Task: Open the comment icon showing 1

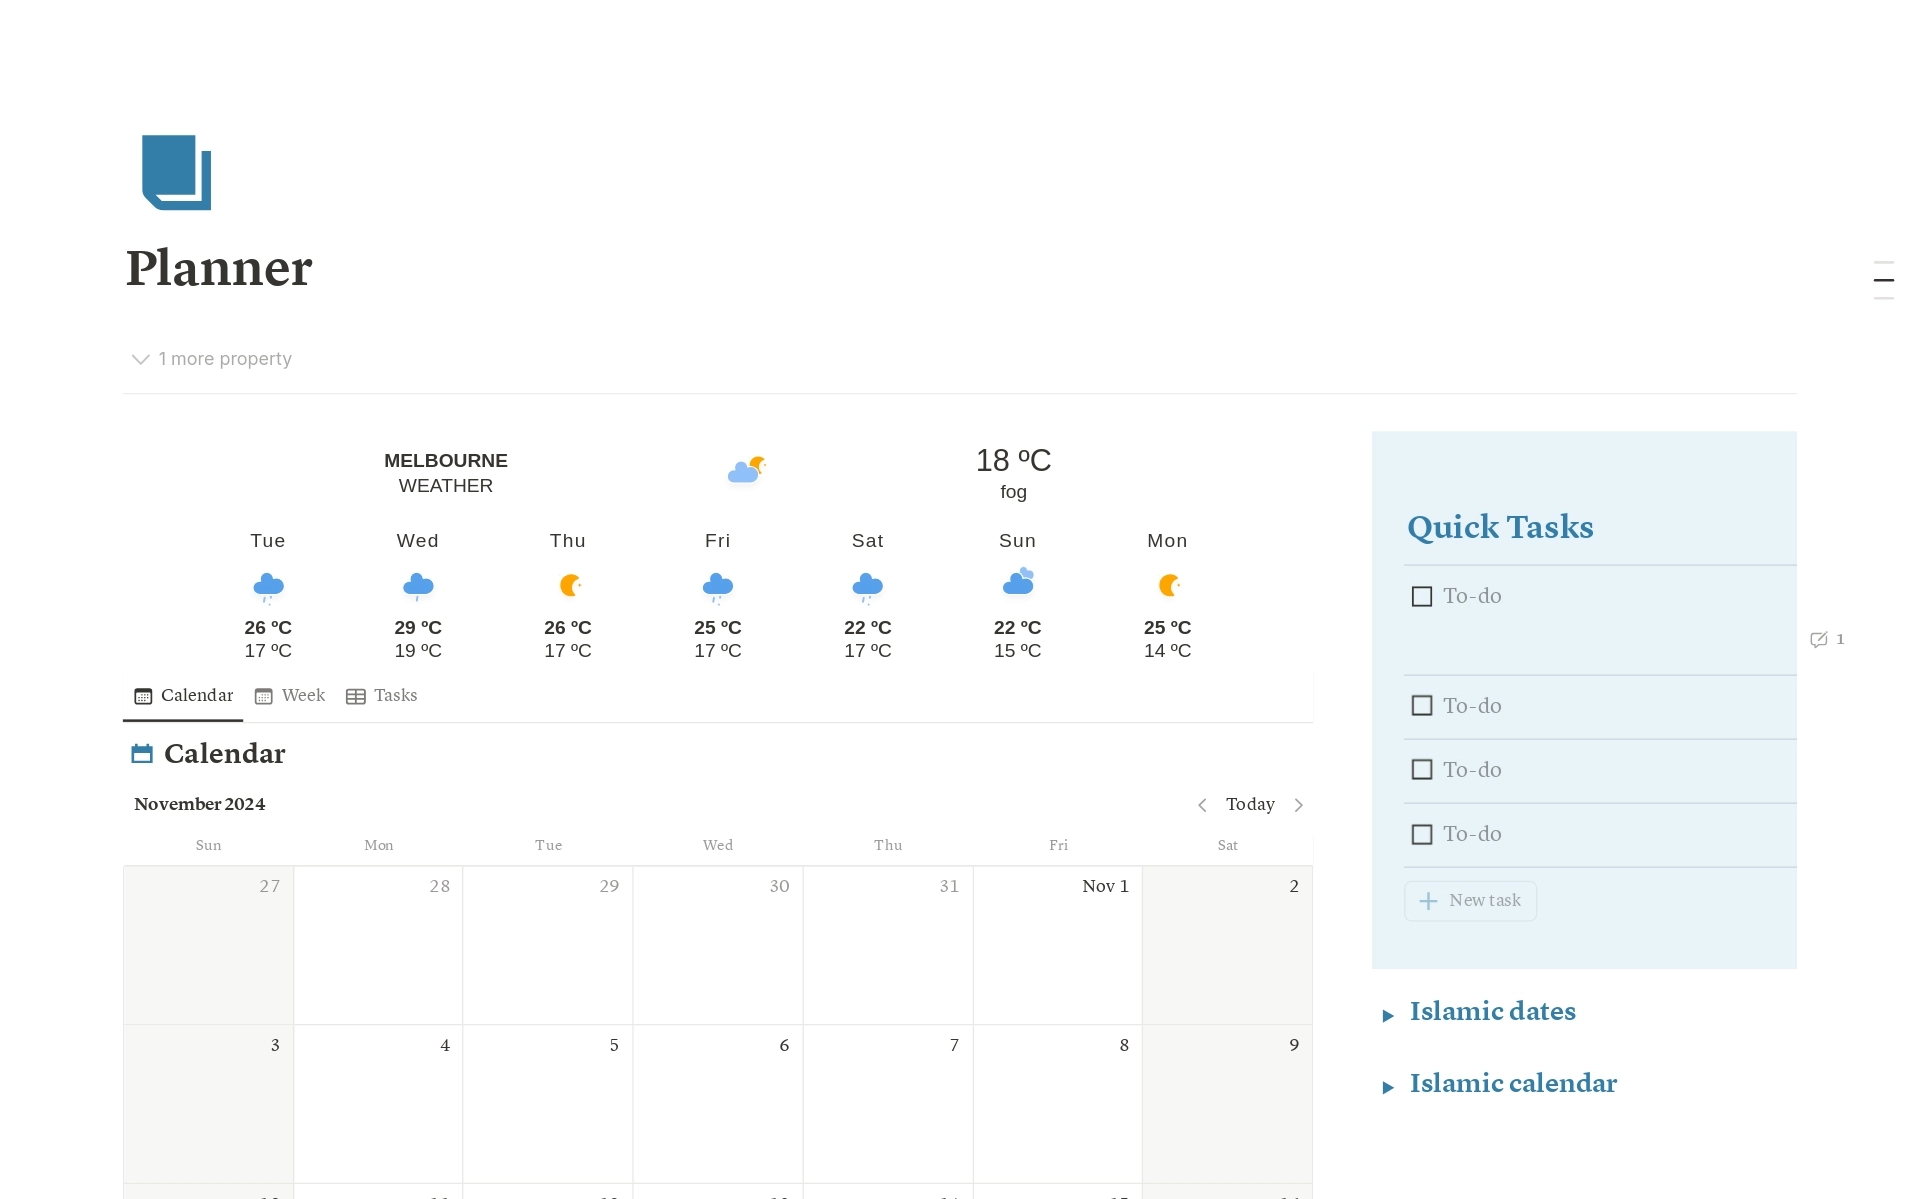Action: click(x=1826, y=640)
